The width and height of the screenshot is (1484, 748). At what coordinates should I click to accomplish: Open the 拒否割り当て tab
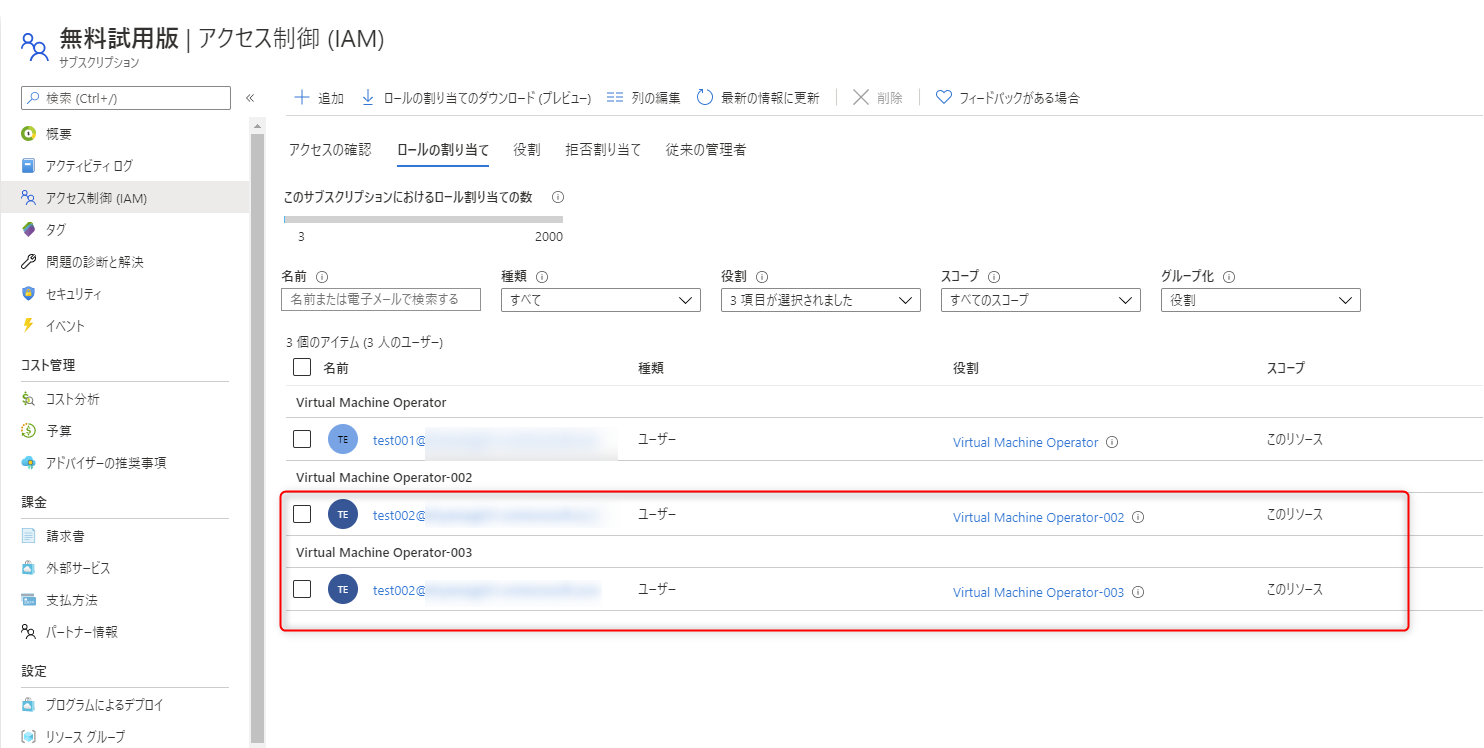[603, 150]
